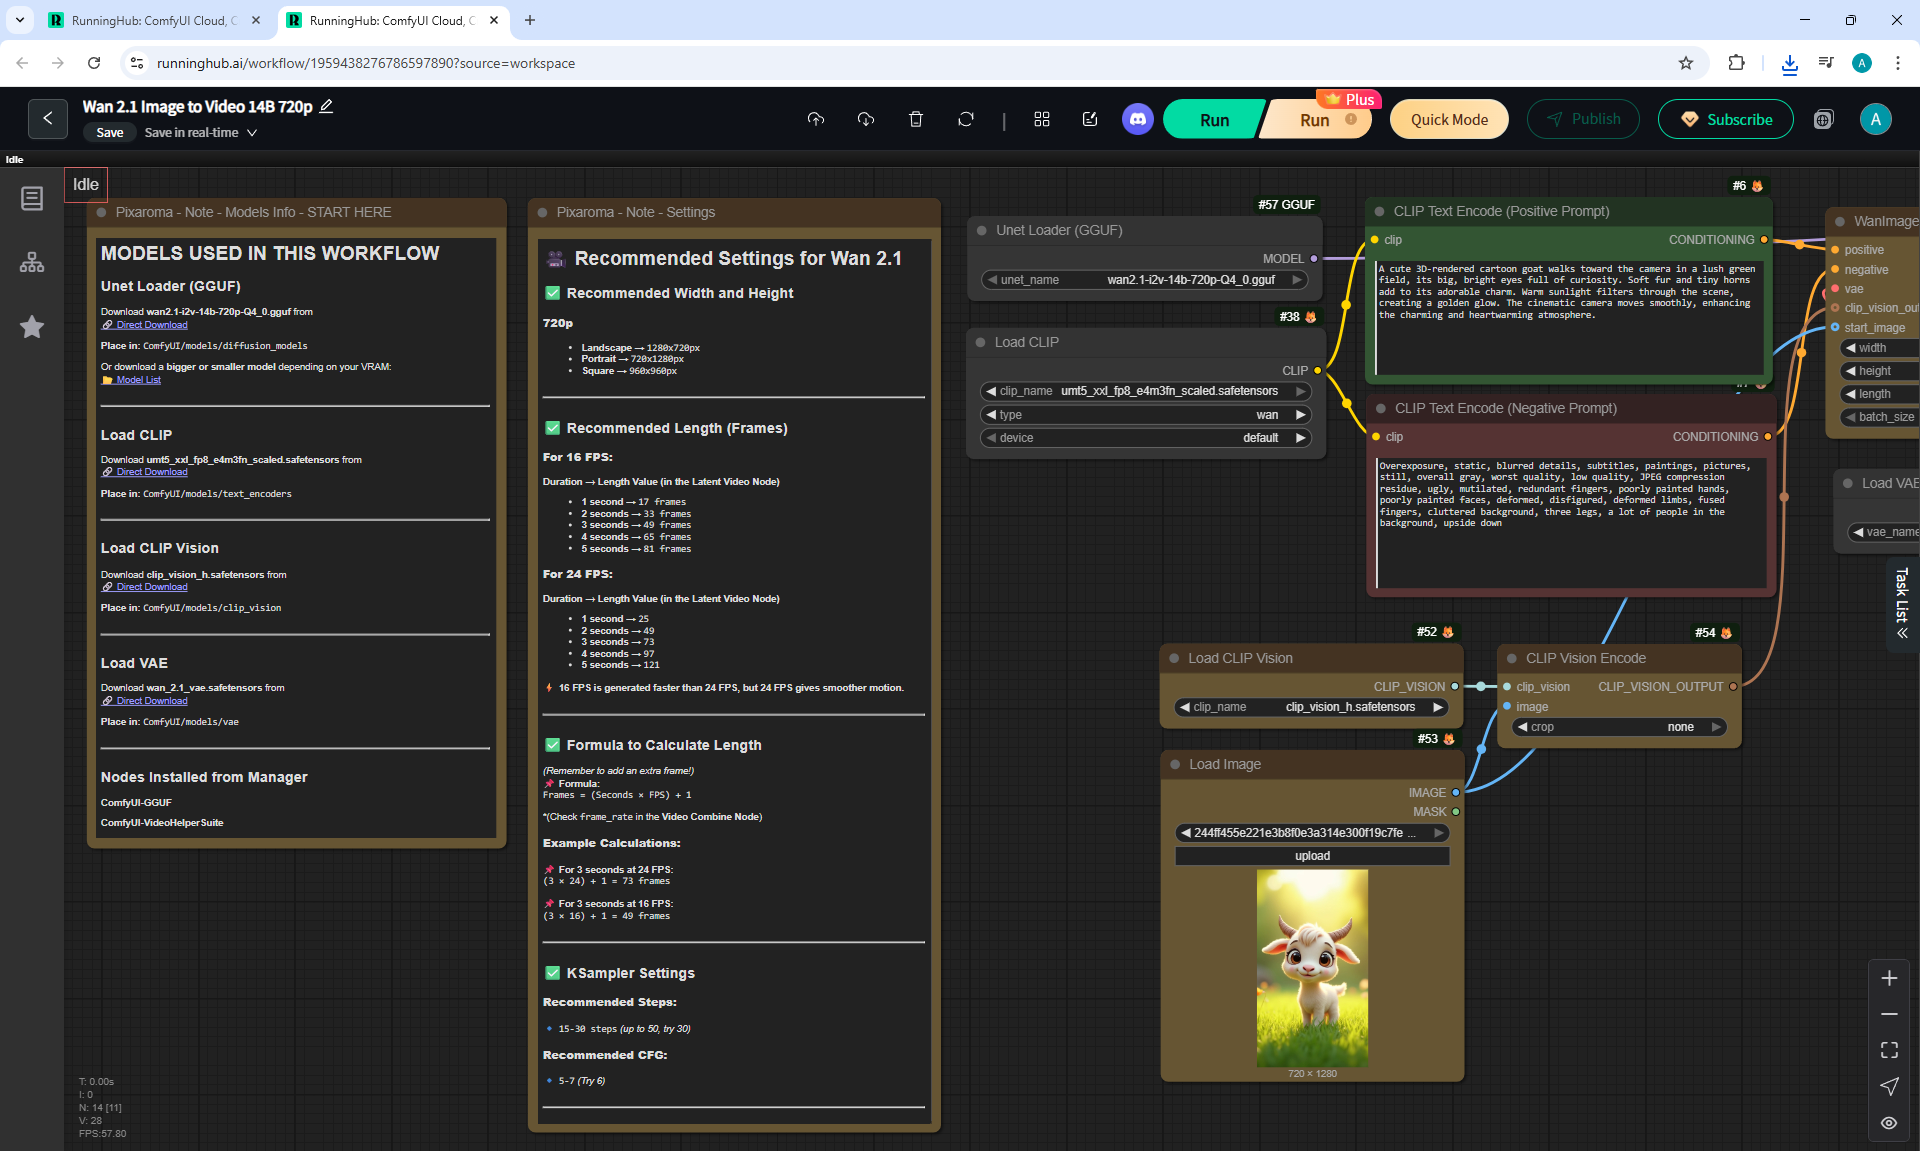Screen dimensions: 1920x1151
Task: Click the green Run button
Action: tap(1214, 119)
